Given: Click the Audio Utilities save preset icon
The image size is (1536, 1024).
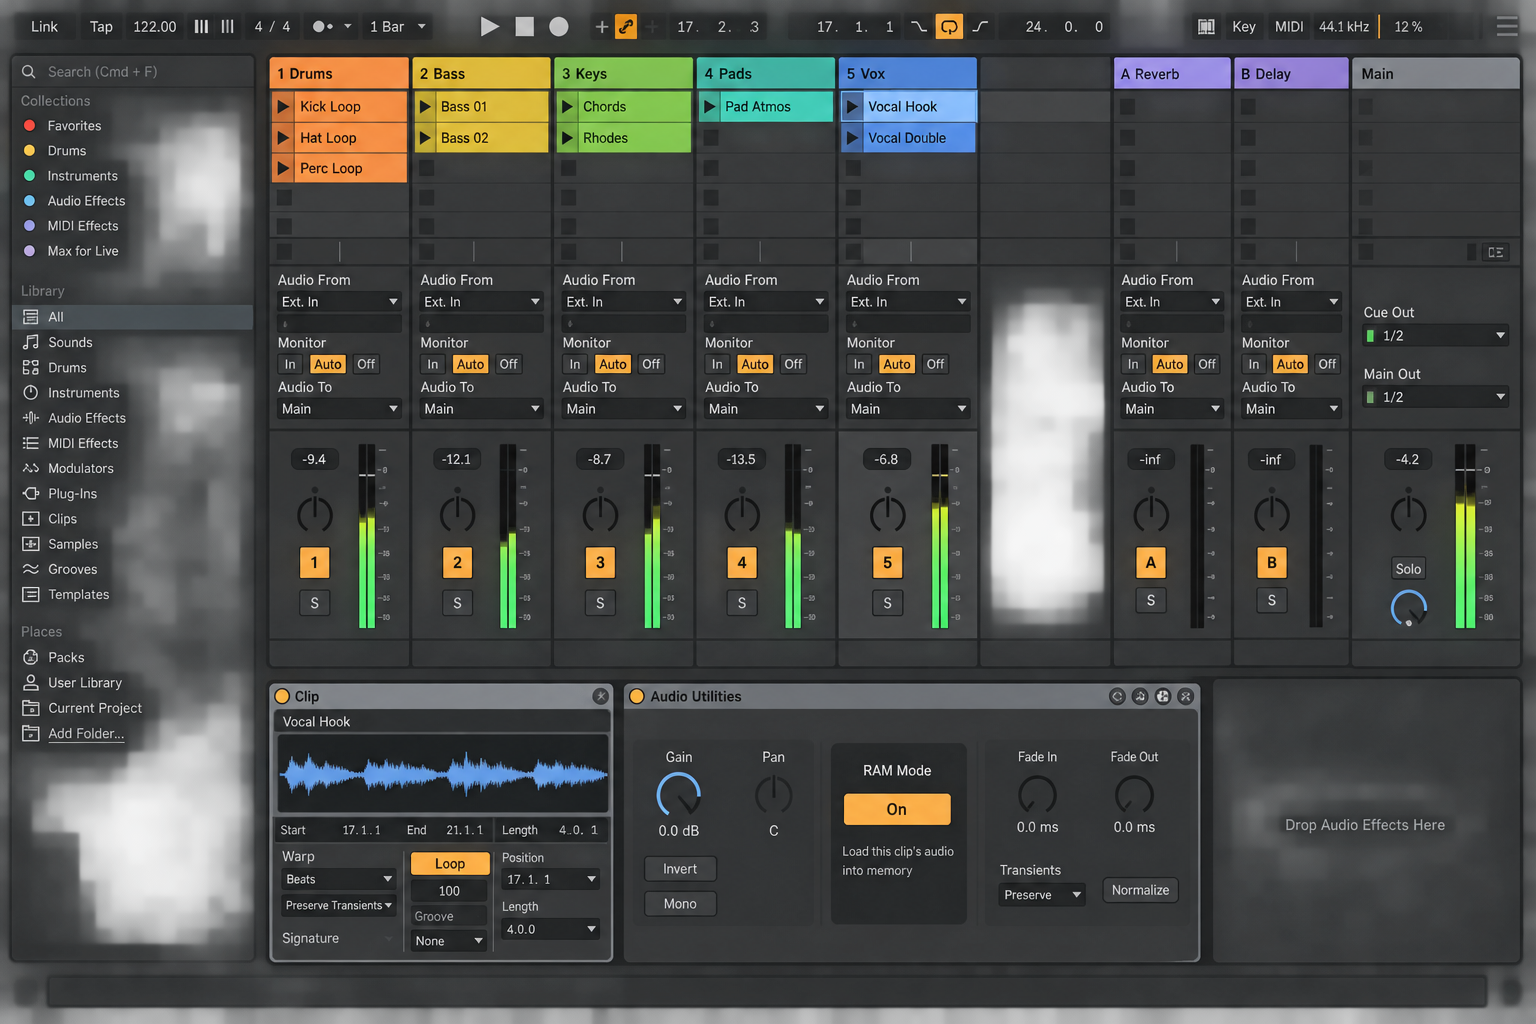Looking at the screenshot, I should [1163, 696].
